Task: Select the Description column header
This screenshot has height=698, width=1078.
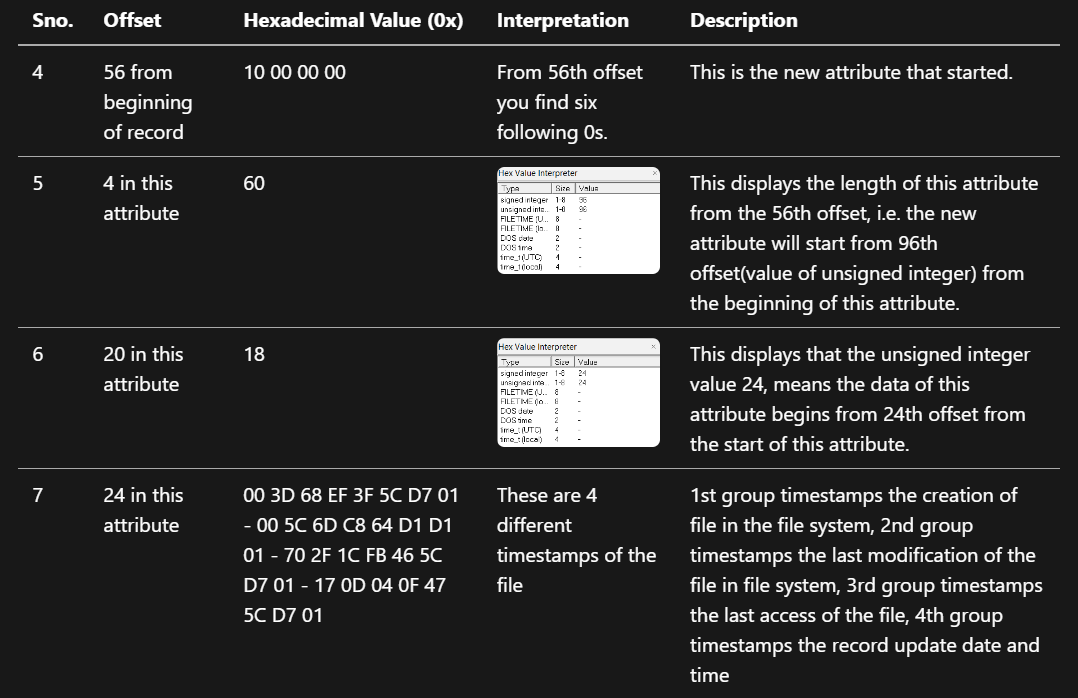Action: (742, 20)
